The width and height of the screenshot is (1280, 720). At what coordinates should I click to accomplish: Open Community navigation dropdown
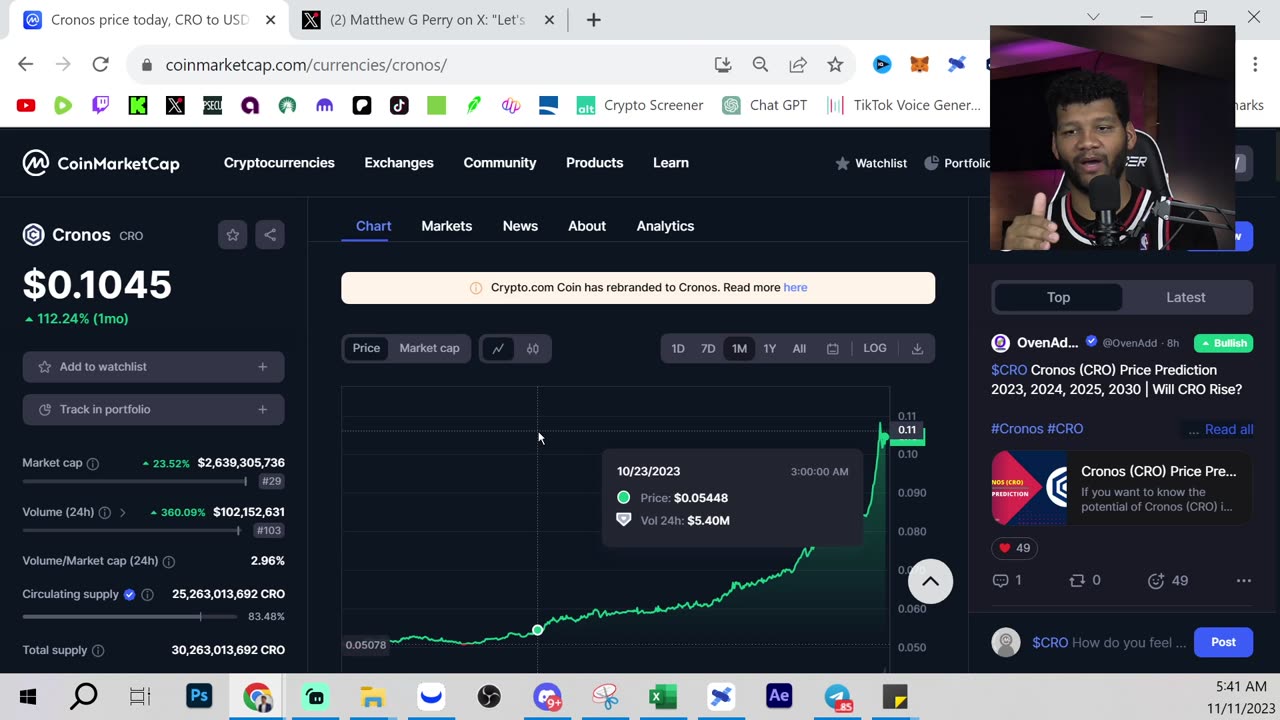[500, 163]
